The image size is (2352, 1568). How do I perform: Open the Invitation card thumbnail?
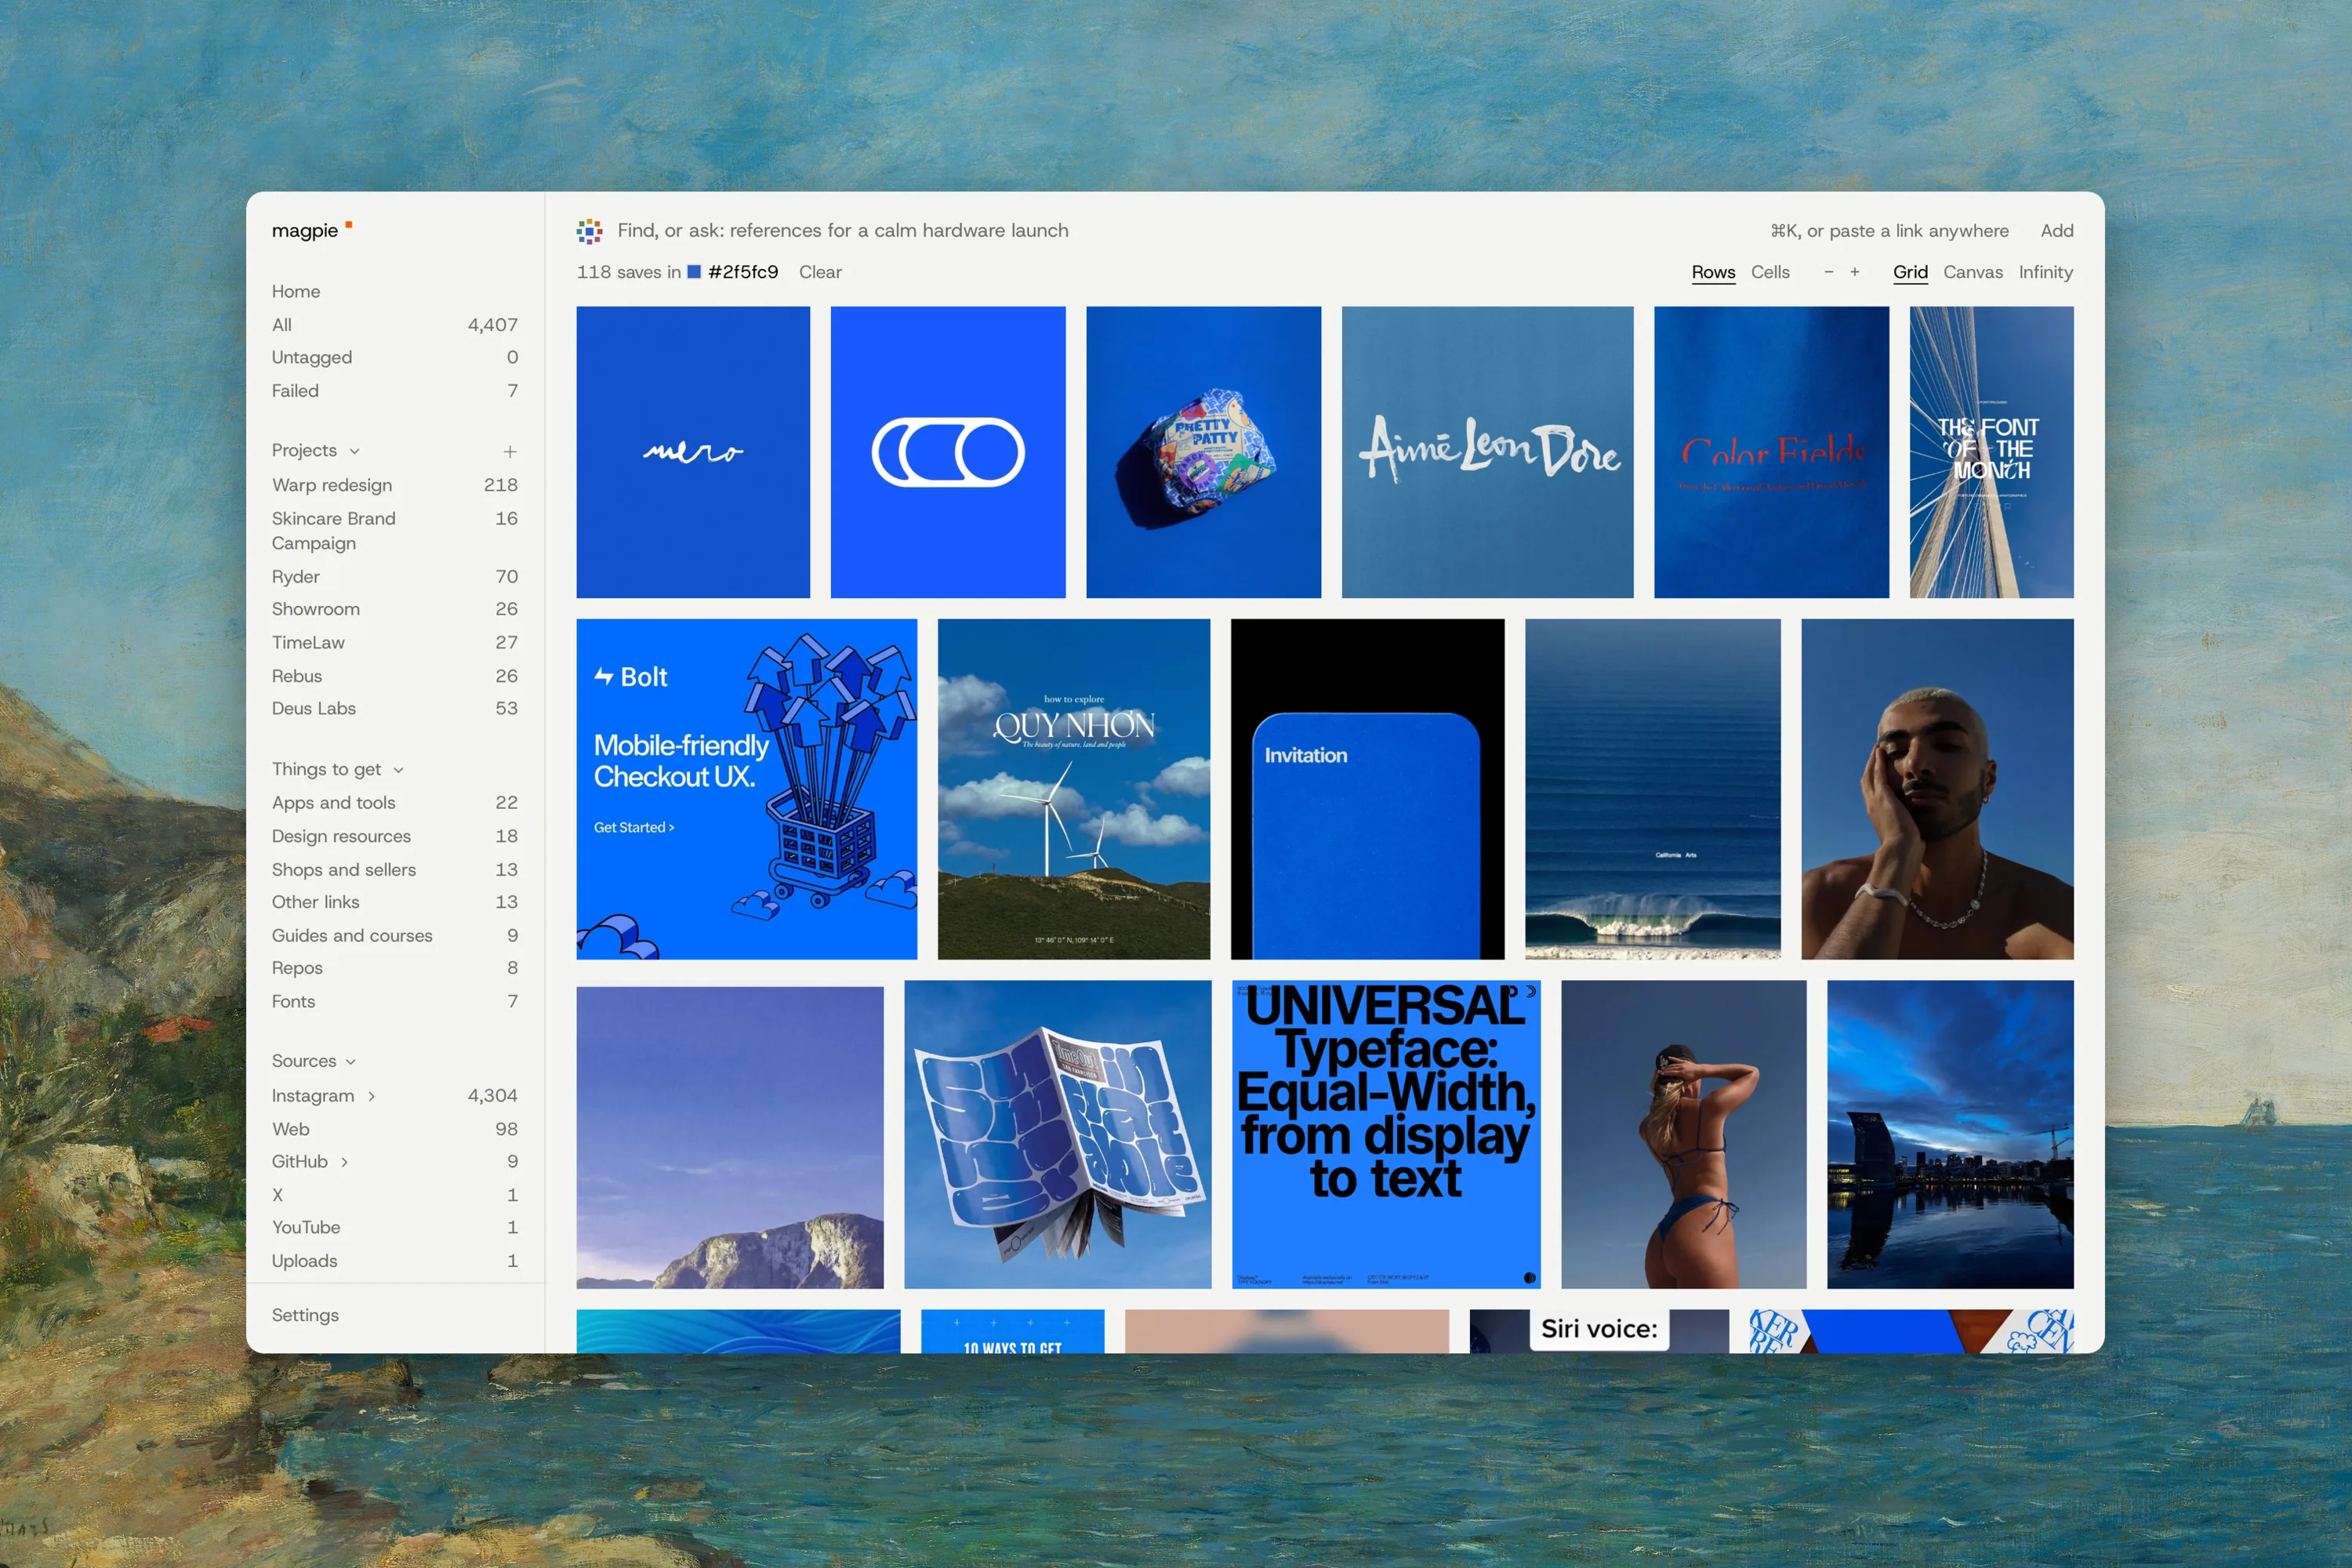click(x=1367, y=789)
